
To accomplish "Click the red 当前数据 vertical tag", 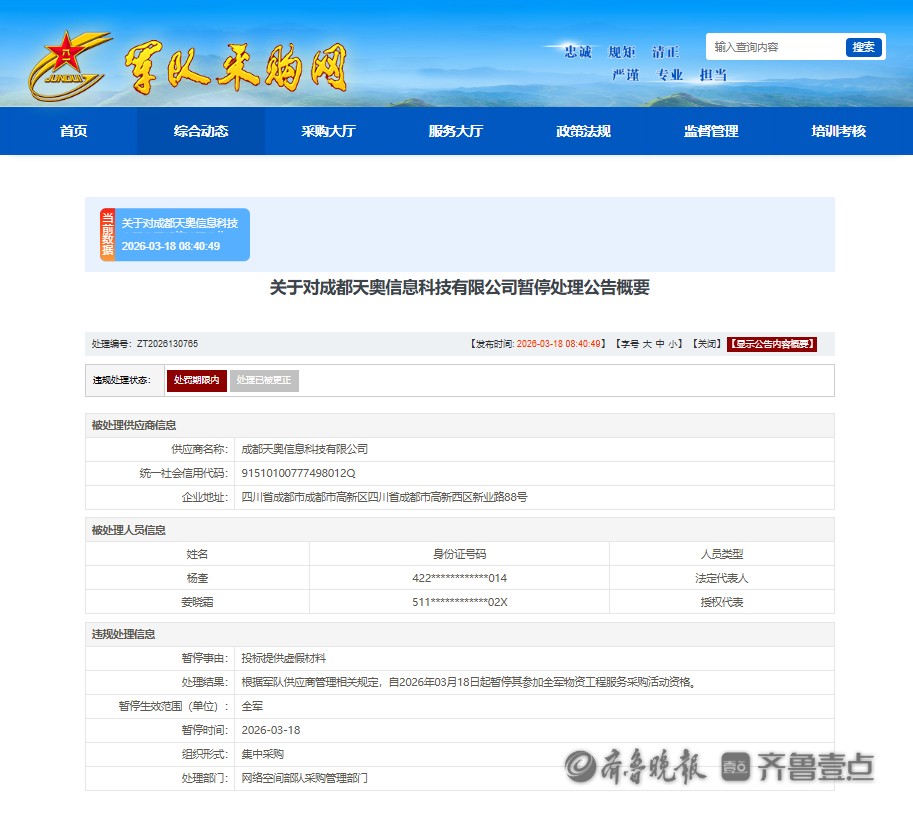I will click(x=107, y=235).
